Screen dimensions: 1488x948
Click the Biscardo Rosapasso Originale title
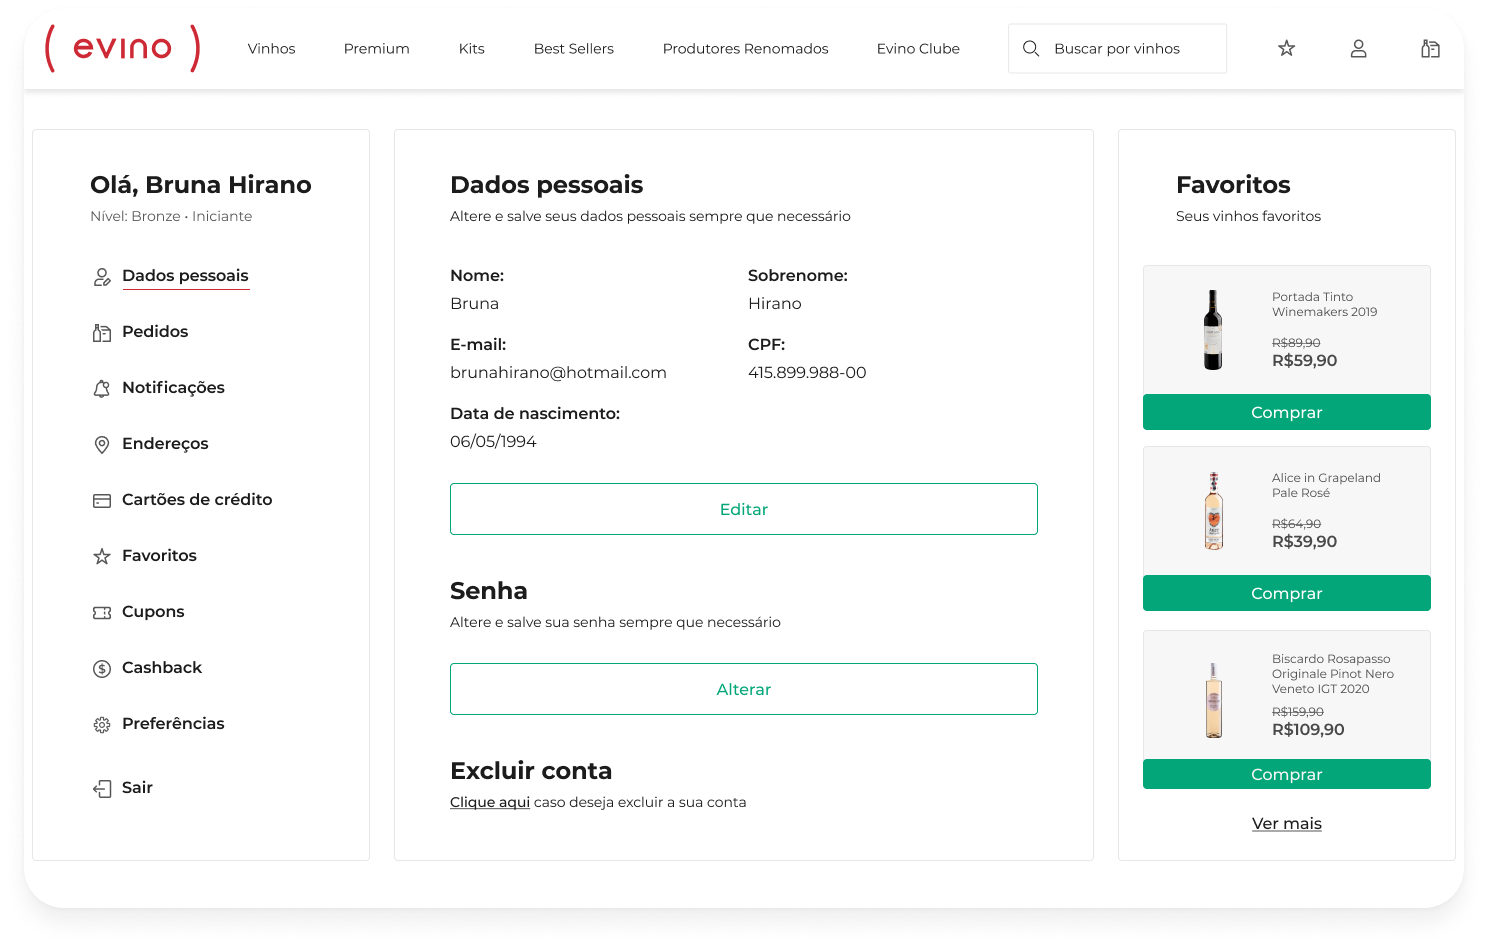(x=1333, y=674)
